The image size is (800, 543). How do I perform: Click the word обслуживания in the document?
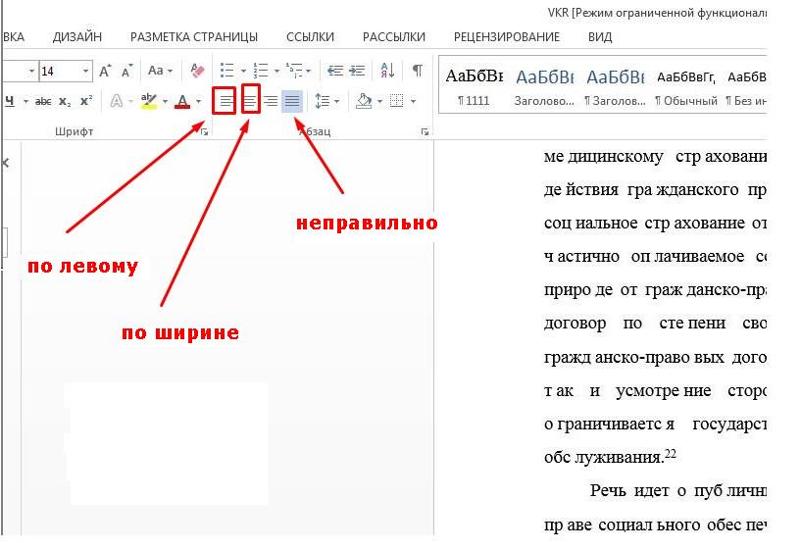coord(603,458)
